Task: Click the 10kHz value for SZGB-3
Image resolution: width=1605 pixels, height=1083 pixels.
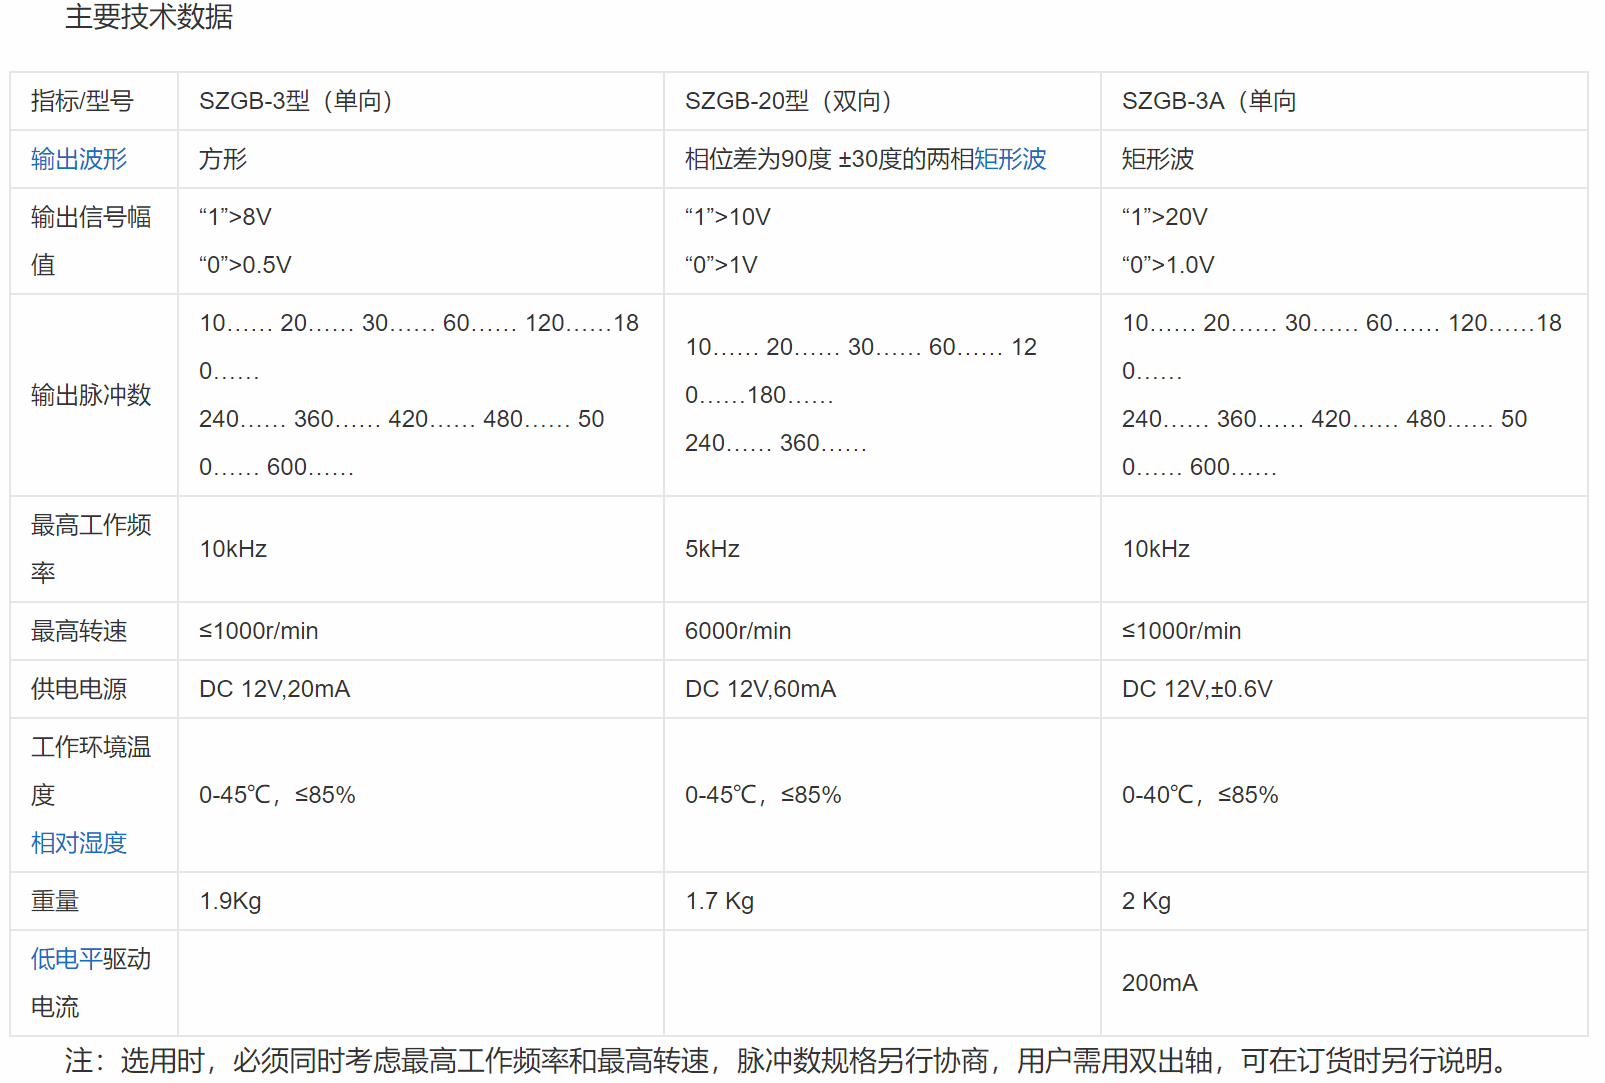Action: [x=233, y=548]
